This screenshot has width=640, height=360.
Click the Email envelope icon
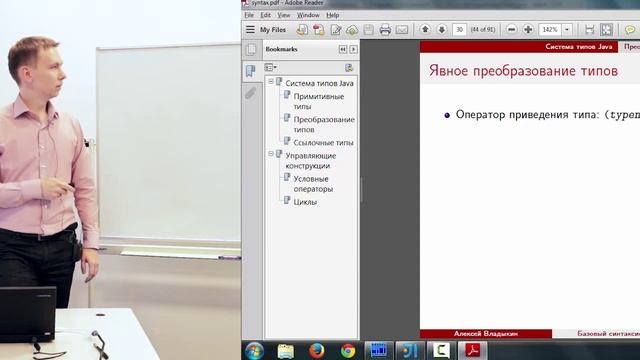[402, 29]
